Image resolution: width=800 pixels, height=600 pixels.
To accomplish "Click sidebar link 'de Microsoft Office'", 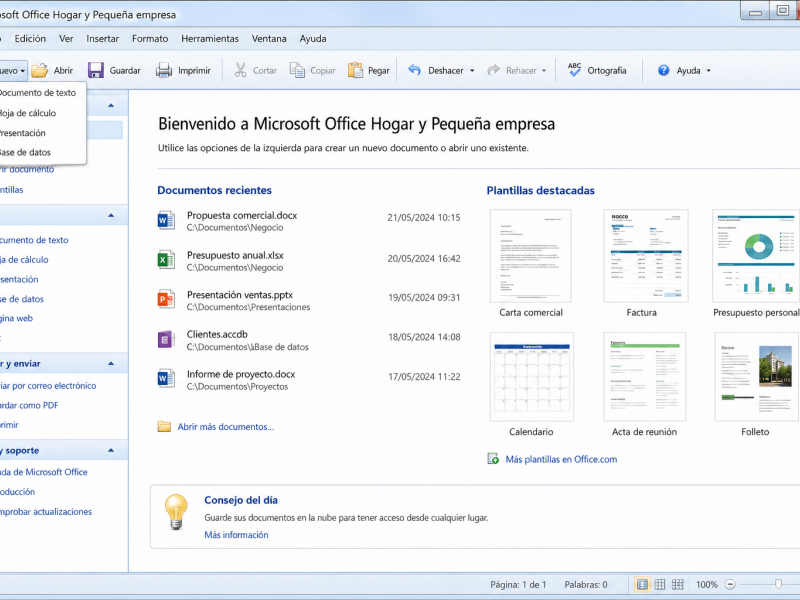I will (x=43, y=472).
